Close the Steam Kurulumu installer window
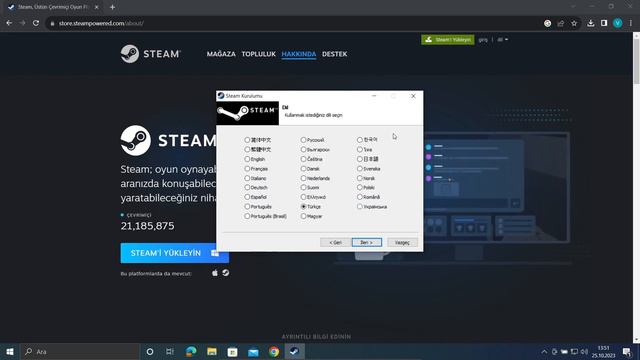Screen dimensions: 640x360 [413, 96]
